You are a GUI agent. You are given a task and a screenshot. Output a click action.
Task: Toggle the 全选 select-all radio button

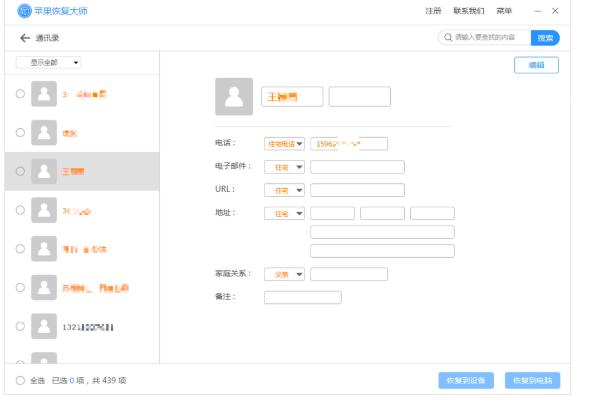pos(20,380)
